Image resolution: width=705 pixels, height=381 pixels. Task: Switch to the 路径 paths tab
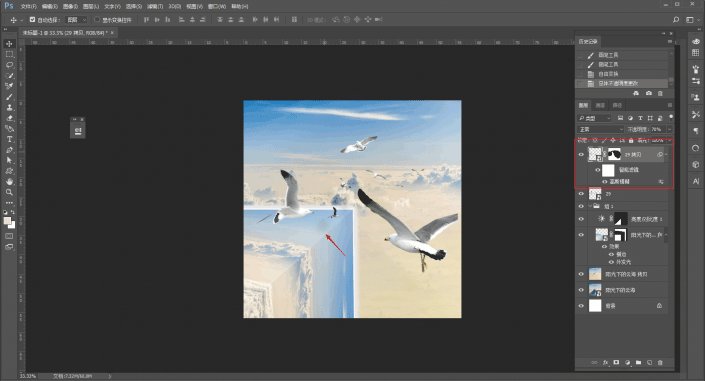click(617, 105)
